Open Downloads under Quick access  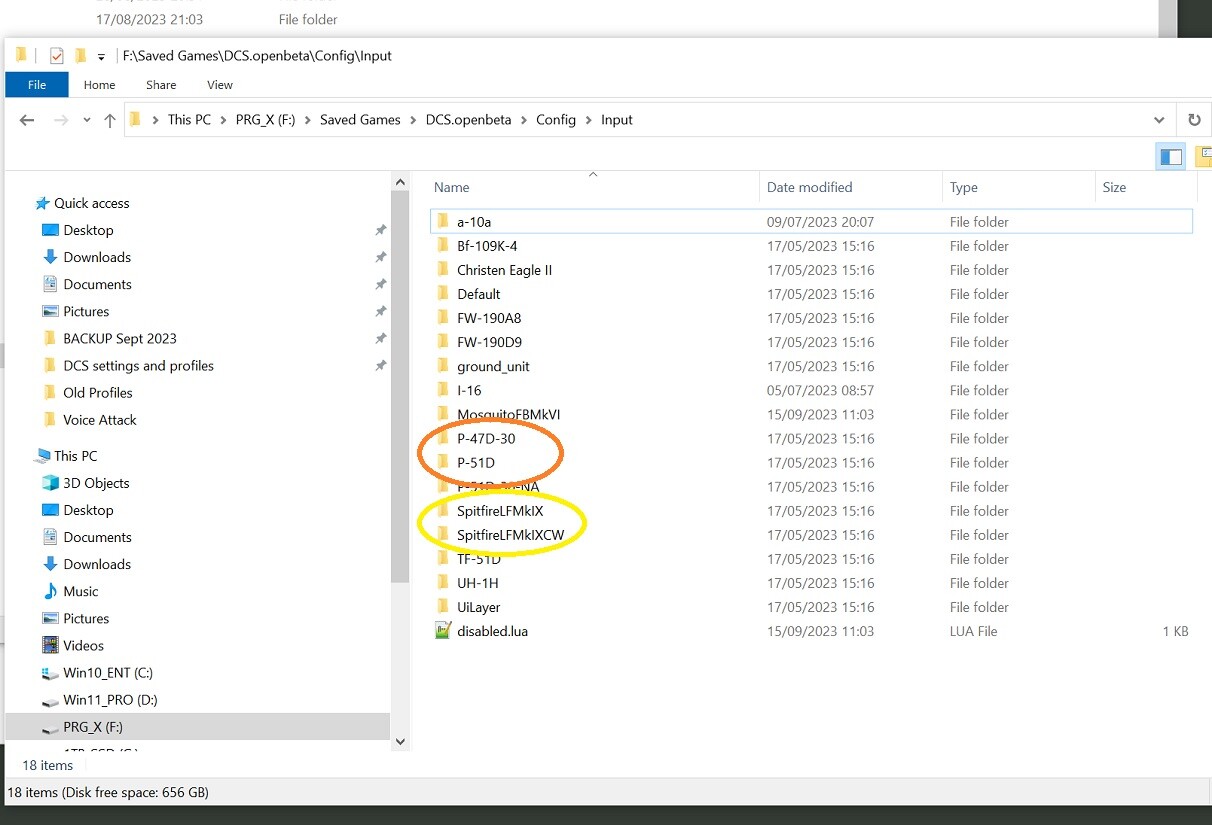point(97,257)
